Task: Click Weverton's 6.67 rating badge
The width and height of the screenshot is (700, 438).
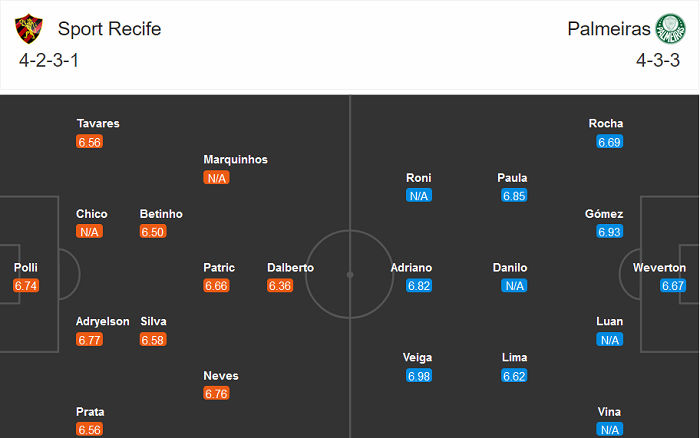Action: (x=673, y=286)
